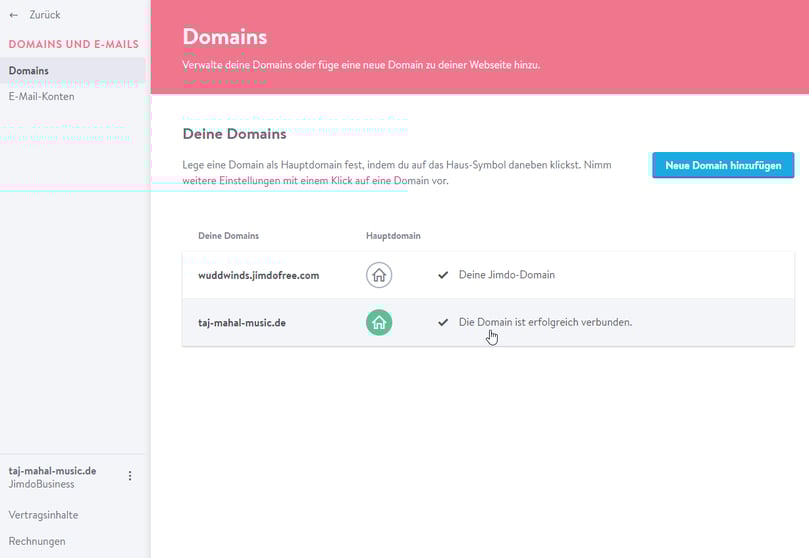Viewport: 809px width, 558px height.
Task: Open Vertragsinhalte in the sidebar
Action: 43,515
